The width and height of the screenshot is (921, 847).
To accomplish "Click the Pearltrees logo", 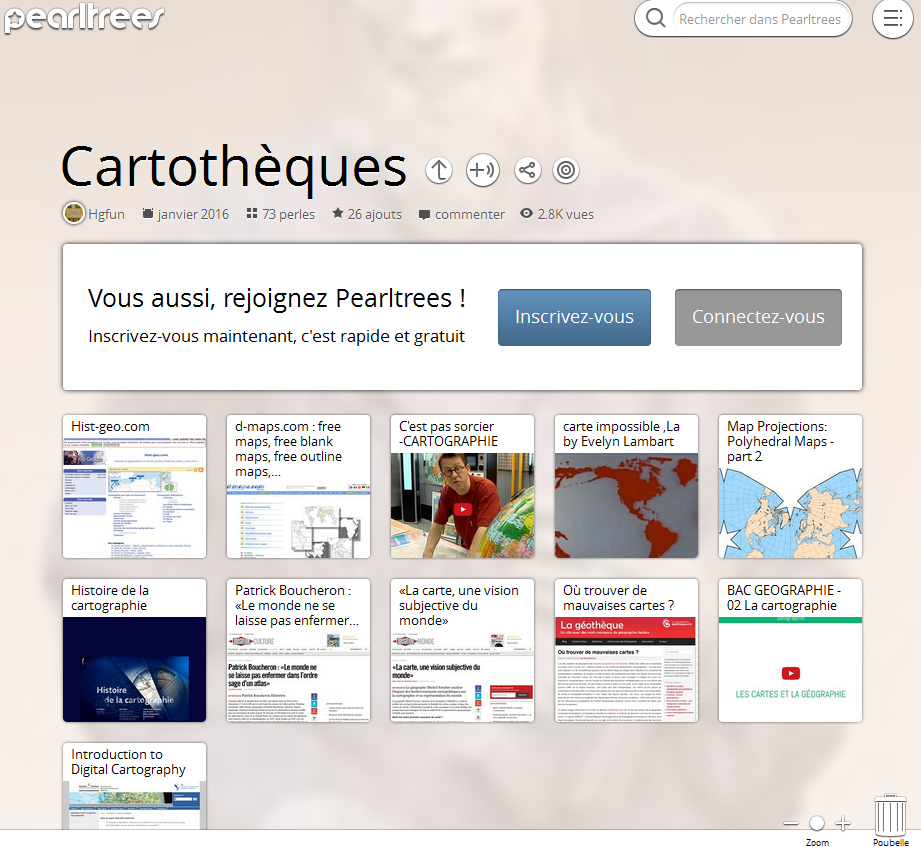I will pos(84,18).
